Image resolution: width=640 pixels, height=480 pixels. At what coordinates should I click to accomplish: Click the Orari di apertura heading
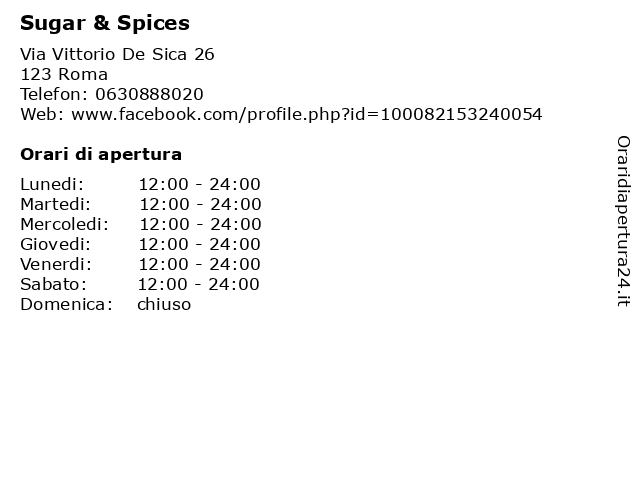click(x=101, y=154)
